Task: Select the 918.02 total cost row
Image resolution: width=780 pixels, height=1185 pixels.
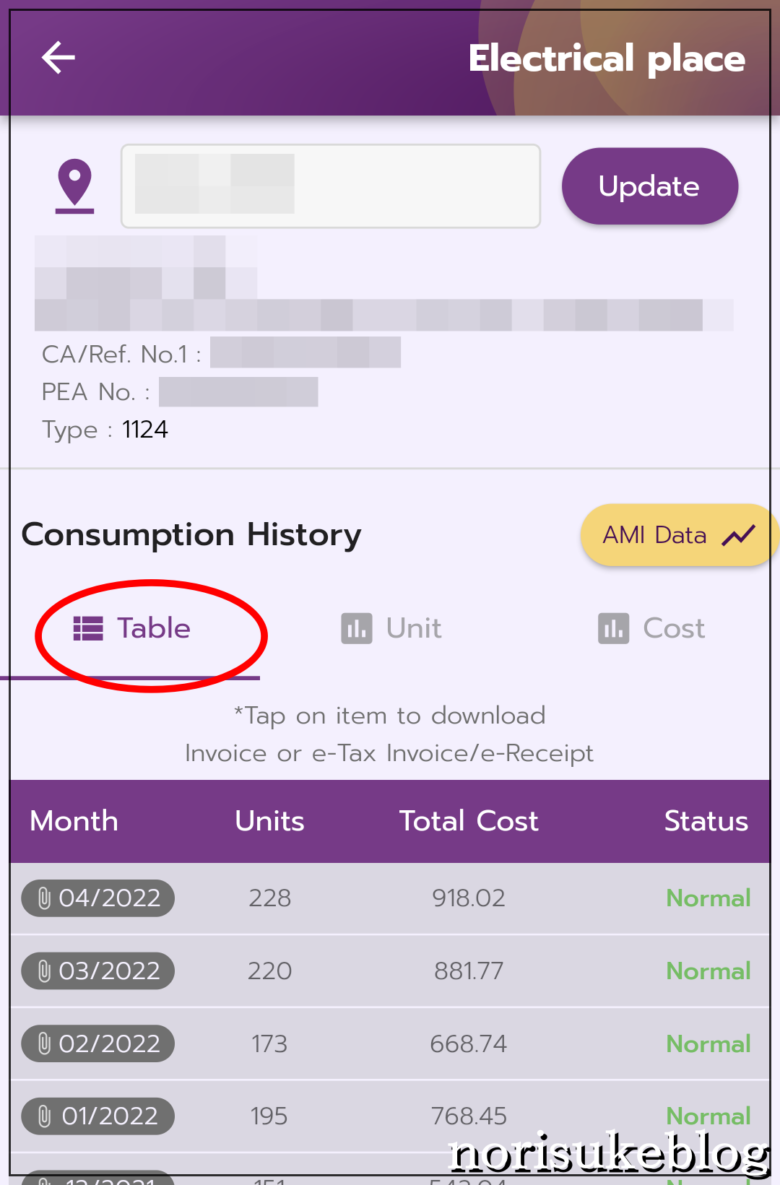Action: click(390, 898)
